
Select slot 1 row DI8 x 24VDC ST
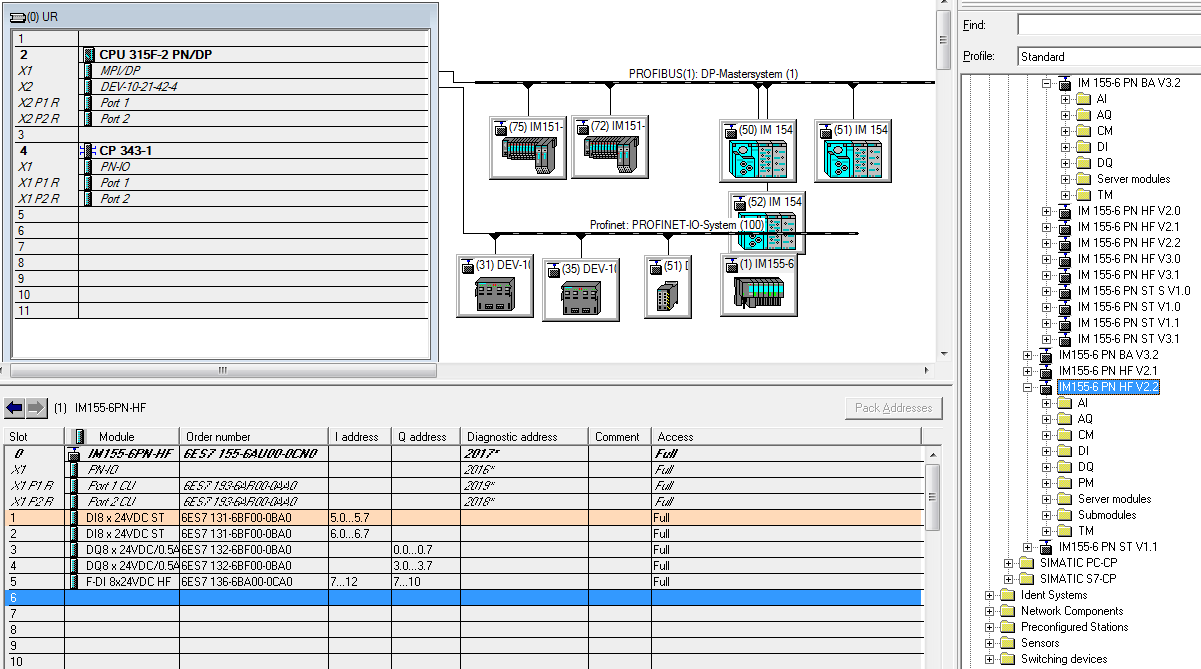point(463,517)
